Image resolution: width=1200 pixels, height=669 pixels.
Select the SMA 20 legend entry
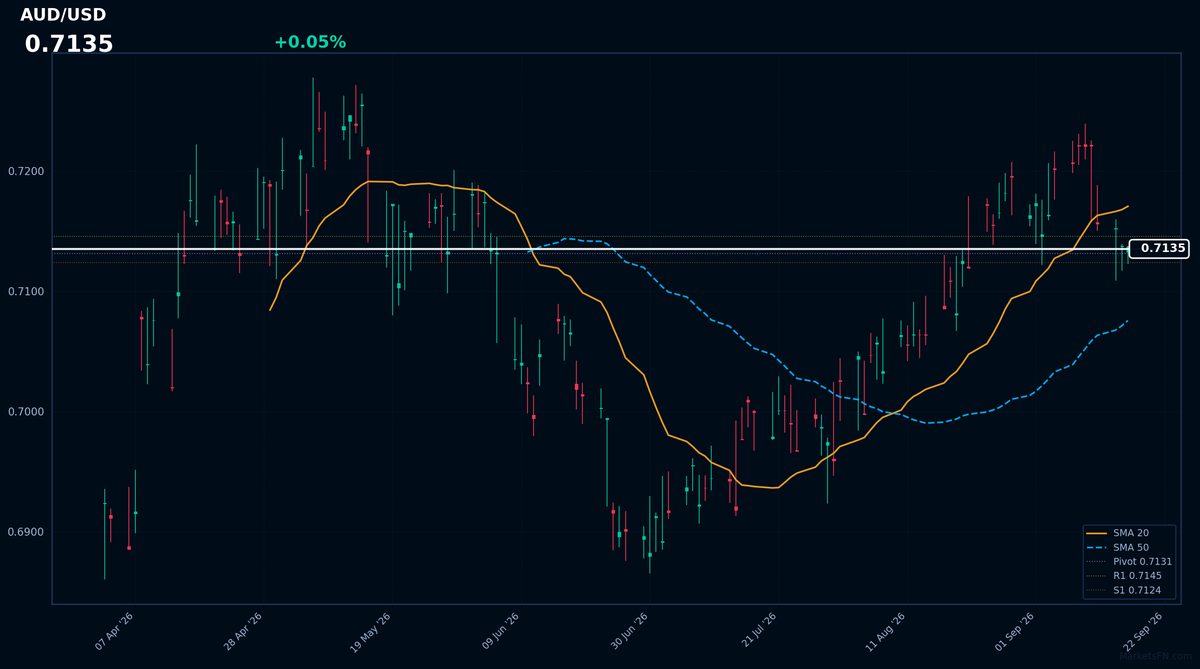click(1131, 533)
